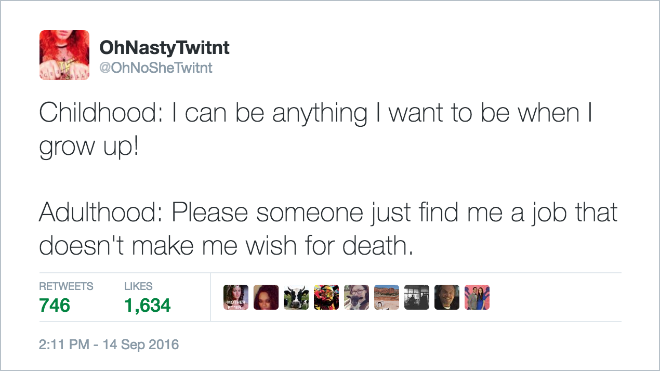Open the colorful abstract art liker avatar
660x371 pixels.
(326, 297)
